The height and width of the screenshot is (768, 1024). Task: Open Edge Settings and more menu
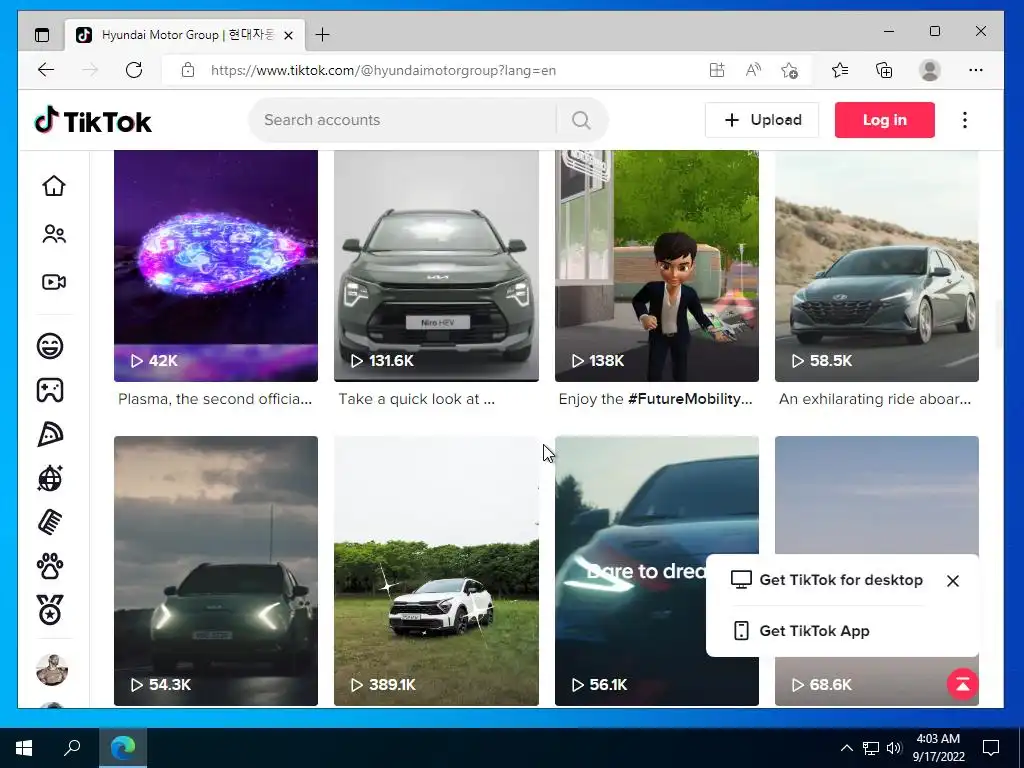click(976, 70)
